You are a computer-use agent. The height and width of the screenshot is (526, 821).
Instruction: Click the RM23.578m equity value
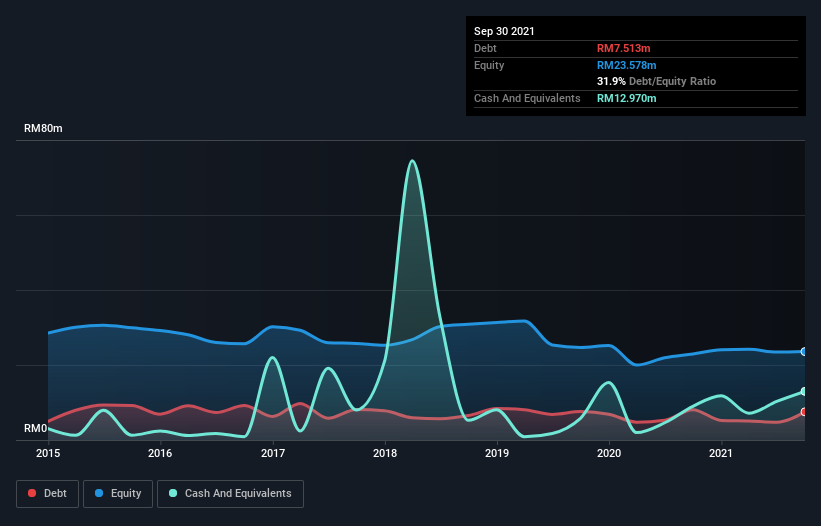click(626, 65)
